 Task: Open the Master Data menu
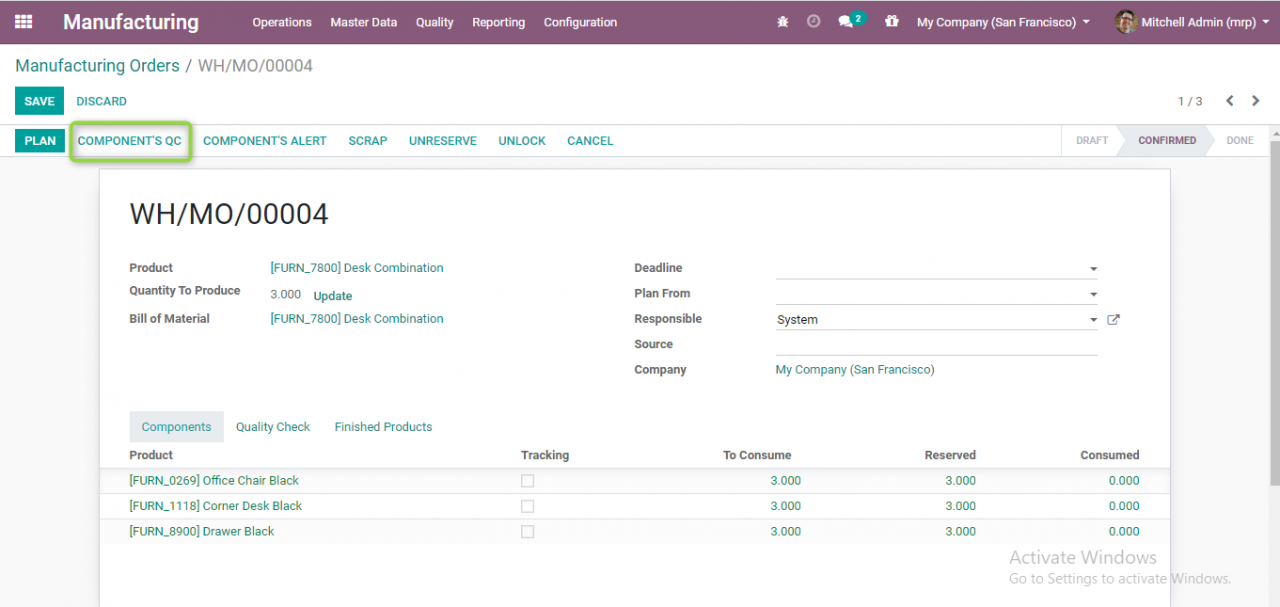363,22
